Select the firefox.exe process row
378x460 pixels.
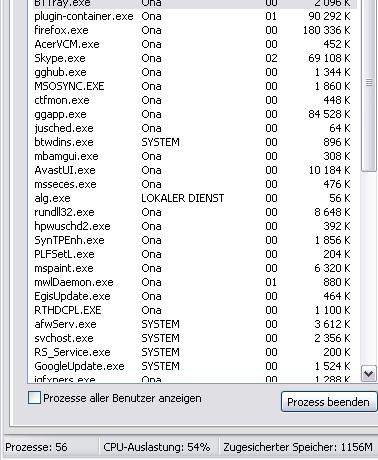[x=192, y=30]
